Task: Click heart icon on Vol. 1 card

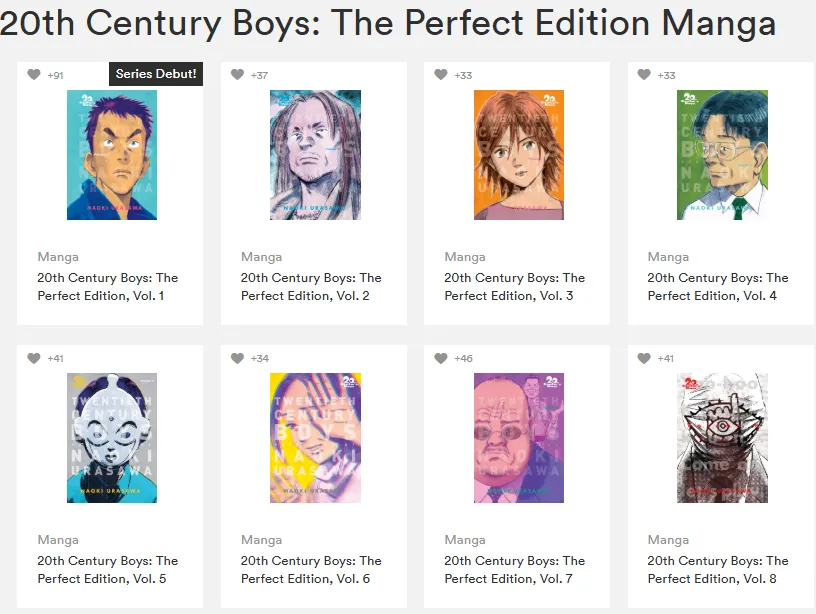Action: tap(34, 75)
